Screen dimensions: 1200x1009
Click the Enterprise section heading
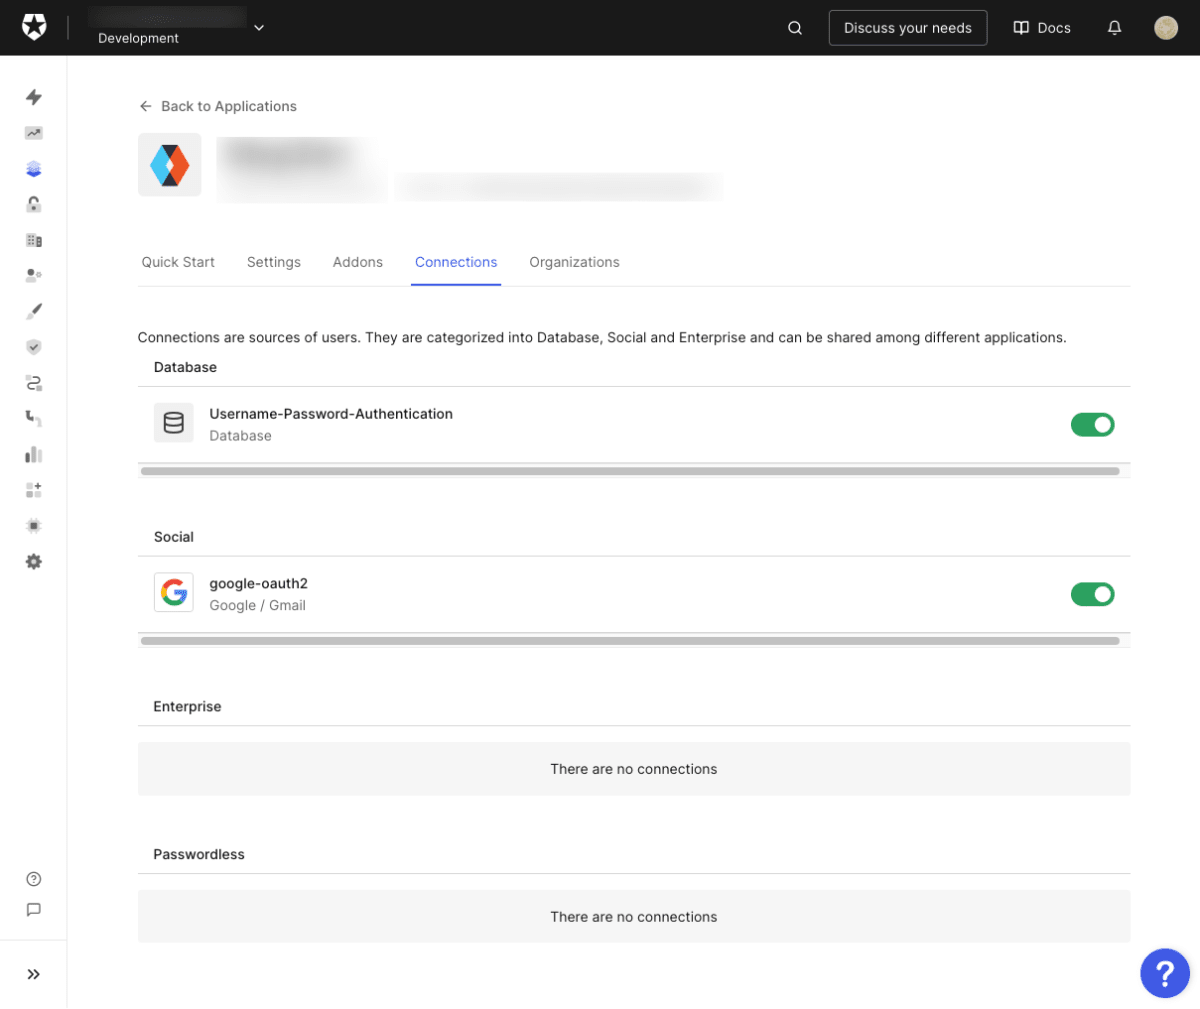(x=187, y=706)
